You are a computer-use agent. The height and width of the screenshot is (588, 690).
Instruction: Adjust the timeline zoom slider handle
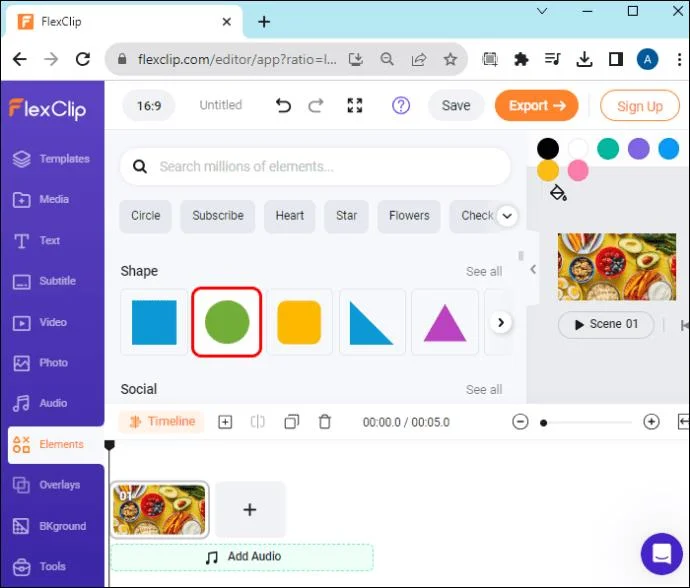544,423
